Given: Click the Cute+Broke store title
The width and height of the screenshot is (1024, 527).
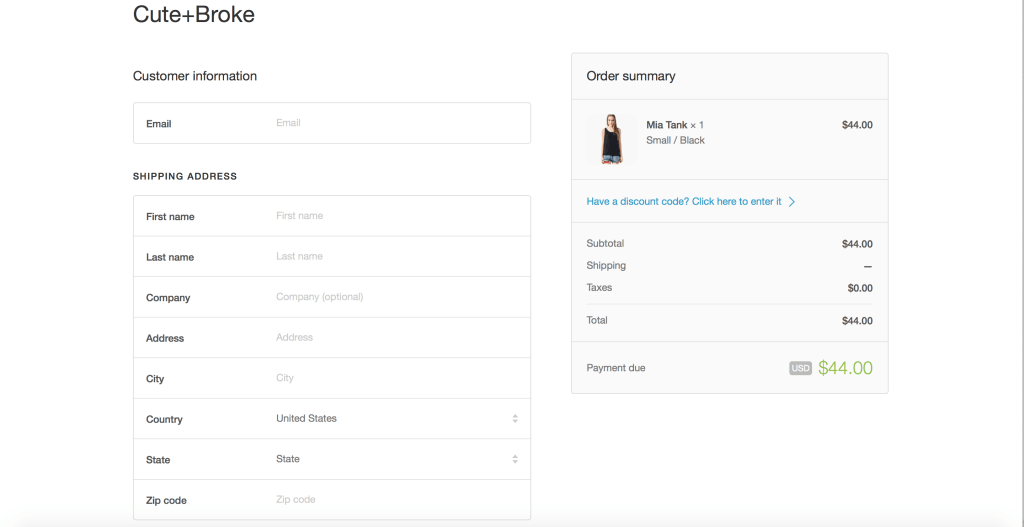Looking at the screenshot, I should tap(194, 15).
